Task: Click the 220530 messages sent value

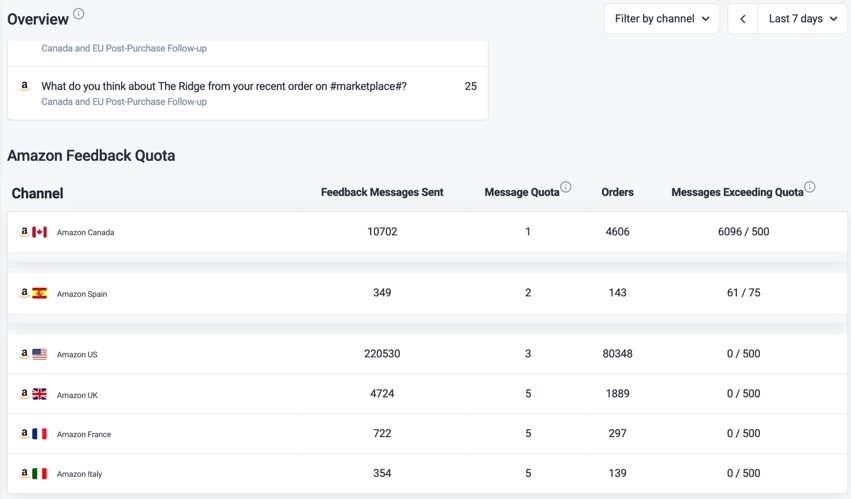Action: 382,353
